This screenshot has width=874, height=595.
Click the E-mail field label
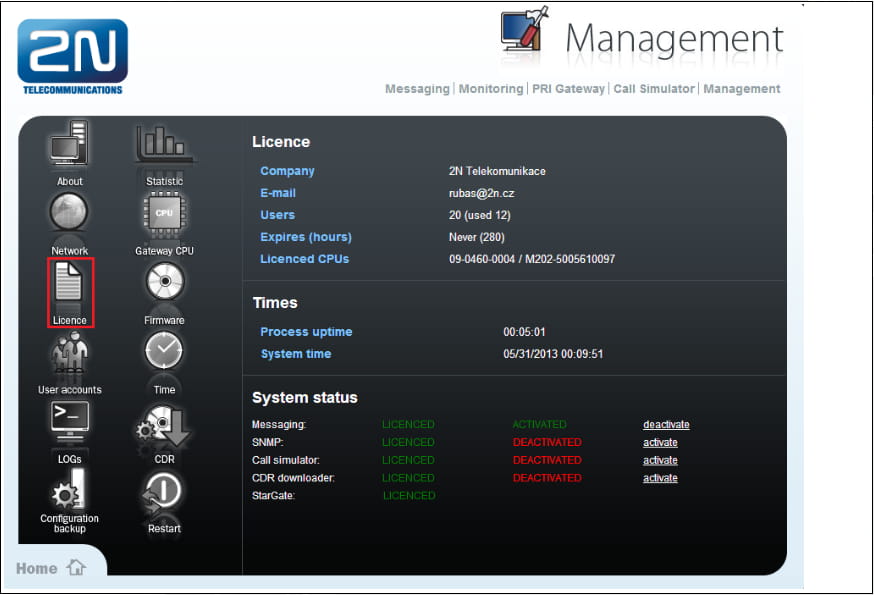point(278,193)
